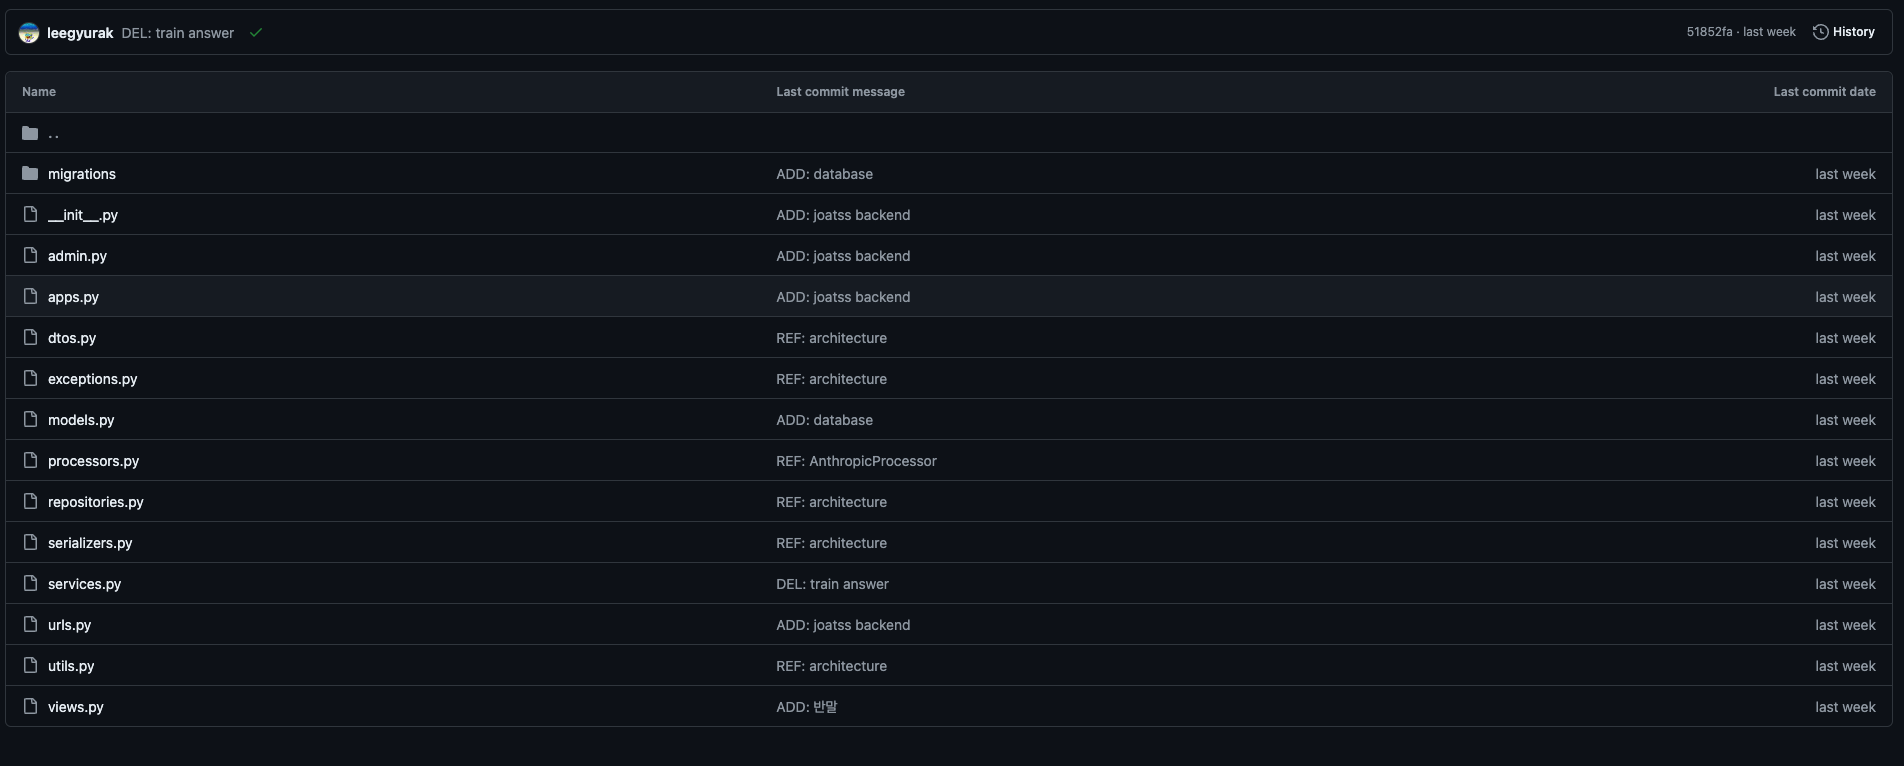Image resolution: width=1904 pixels, height=766 pixels.
Task: Click the History clock icon
Action: pyautogui.click(x=1820, y=32)
